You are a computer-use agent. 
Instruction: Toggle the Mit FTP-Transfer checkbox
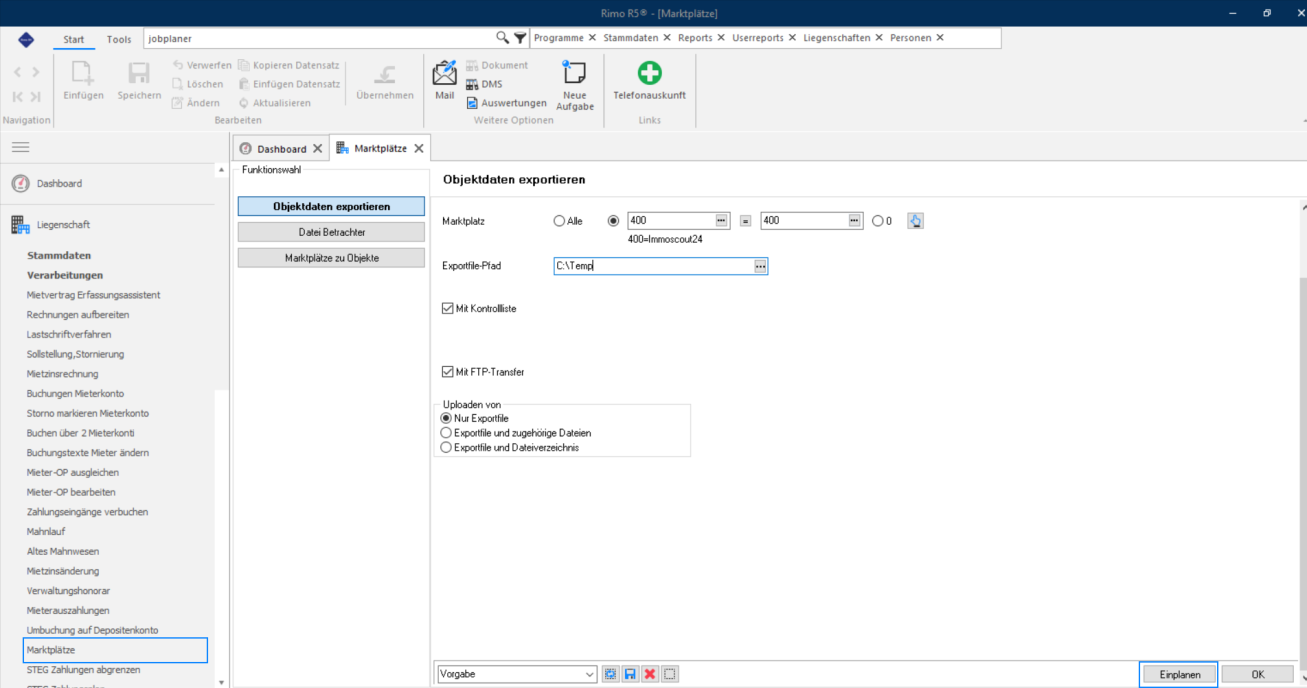(448, 372)
